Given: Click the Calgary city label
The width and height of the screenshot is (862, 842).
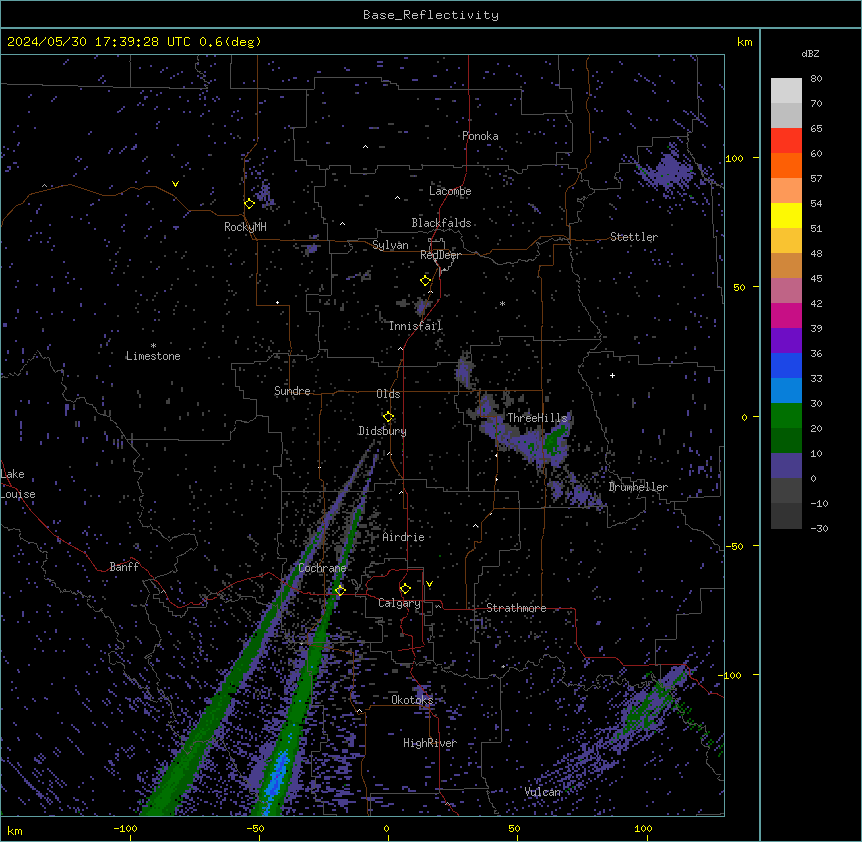Looking at the screenshot, I should [x=399, y=603].
